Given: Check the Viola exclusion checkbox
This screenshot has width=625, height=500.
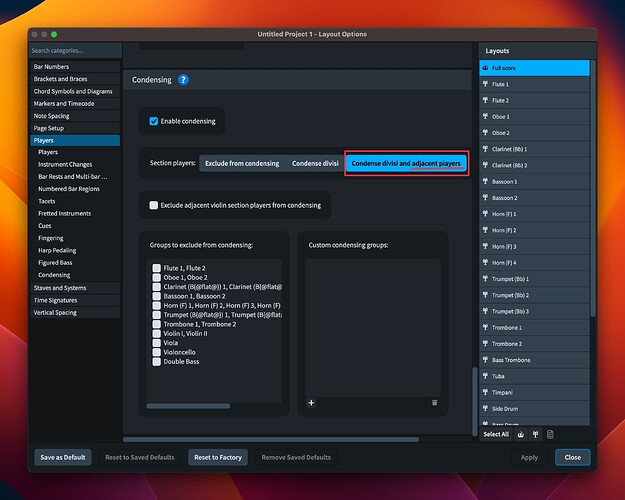Looking at the screenshot, I should [157, 343].
